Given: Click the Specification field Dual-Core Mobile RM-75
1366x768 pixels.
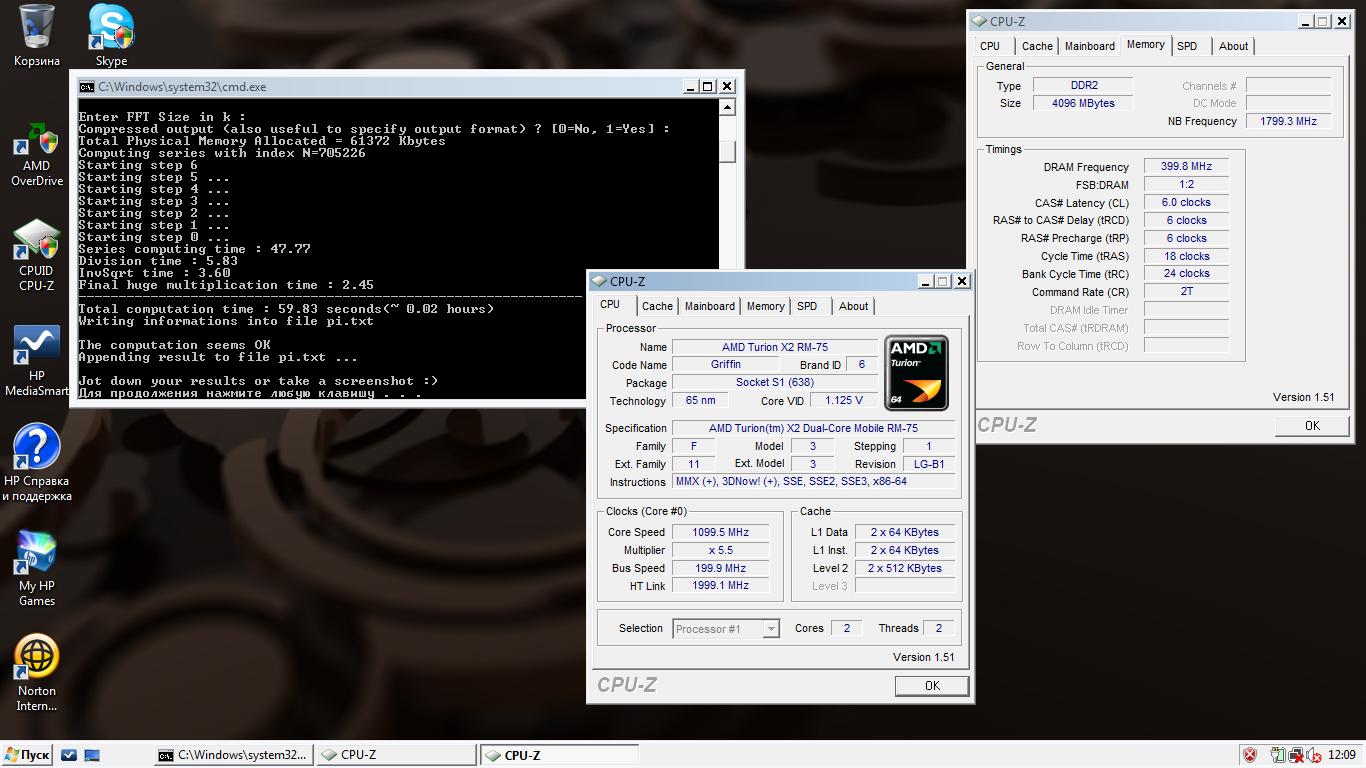Looking at the screenshot, I should pos(813,428).
